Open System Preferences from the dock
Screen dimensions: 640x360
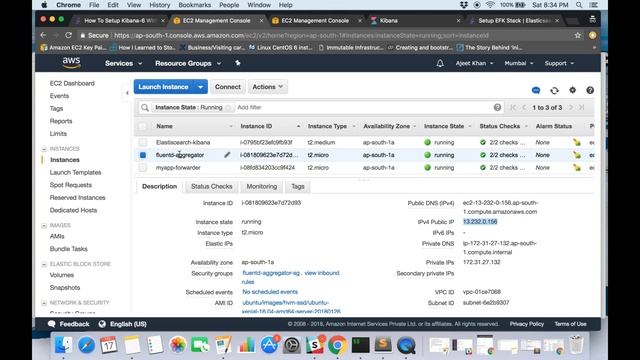coord(291,345)
